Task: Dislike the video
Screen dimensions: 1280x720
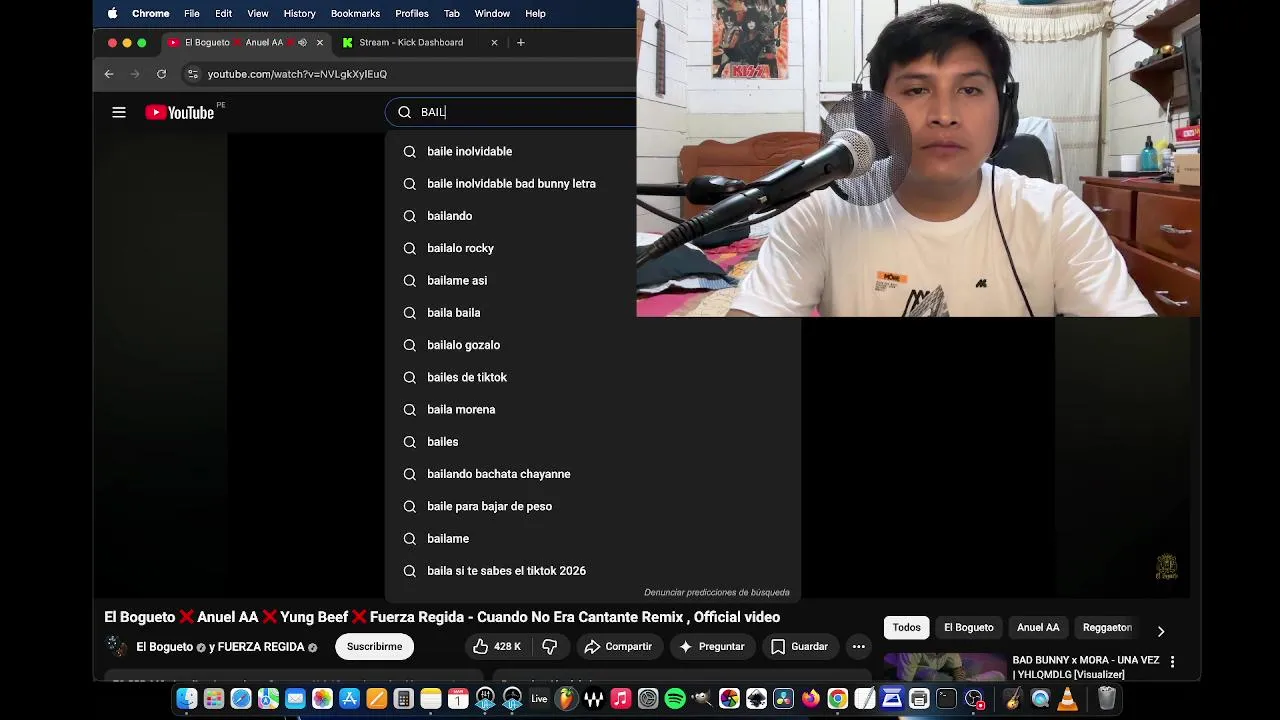Action: [550, 647]
